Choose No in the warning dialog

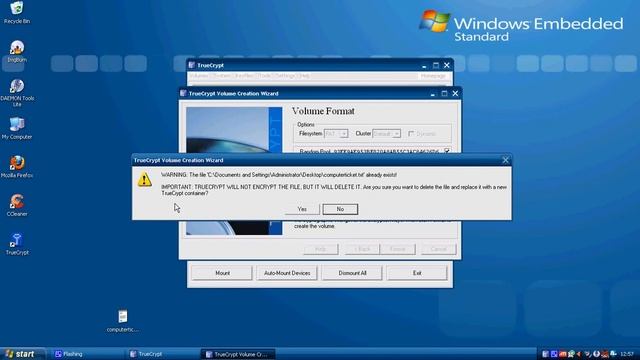[340, 209]
